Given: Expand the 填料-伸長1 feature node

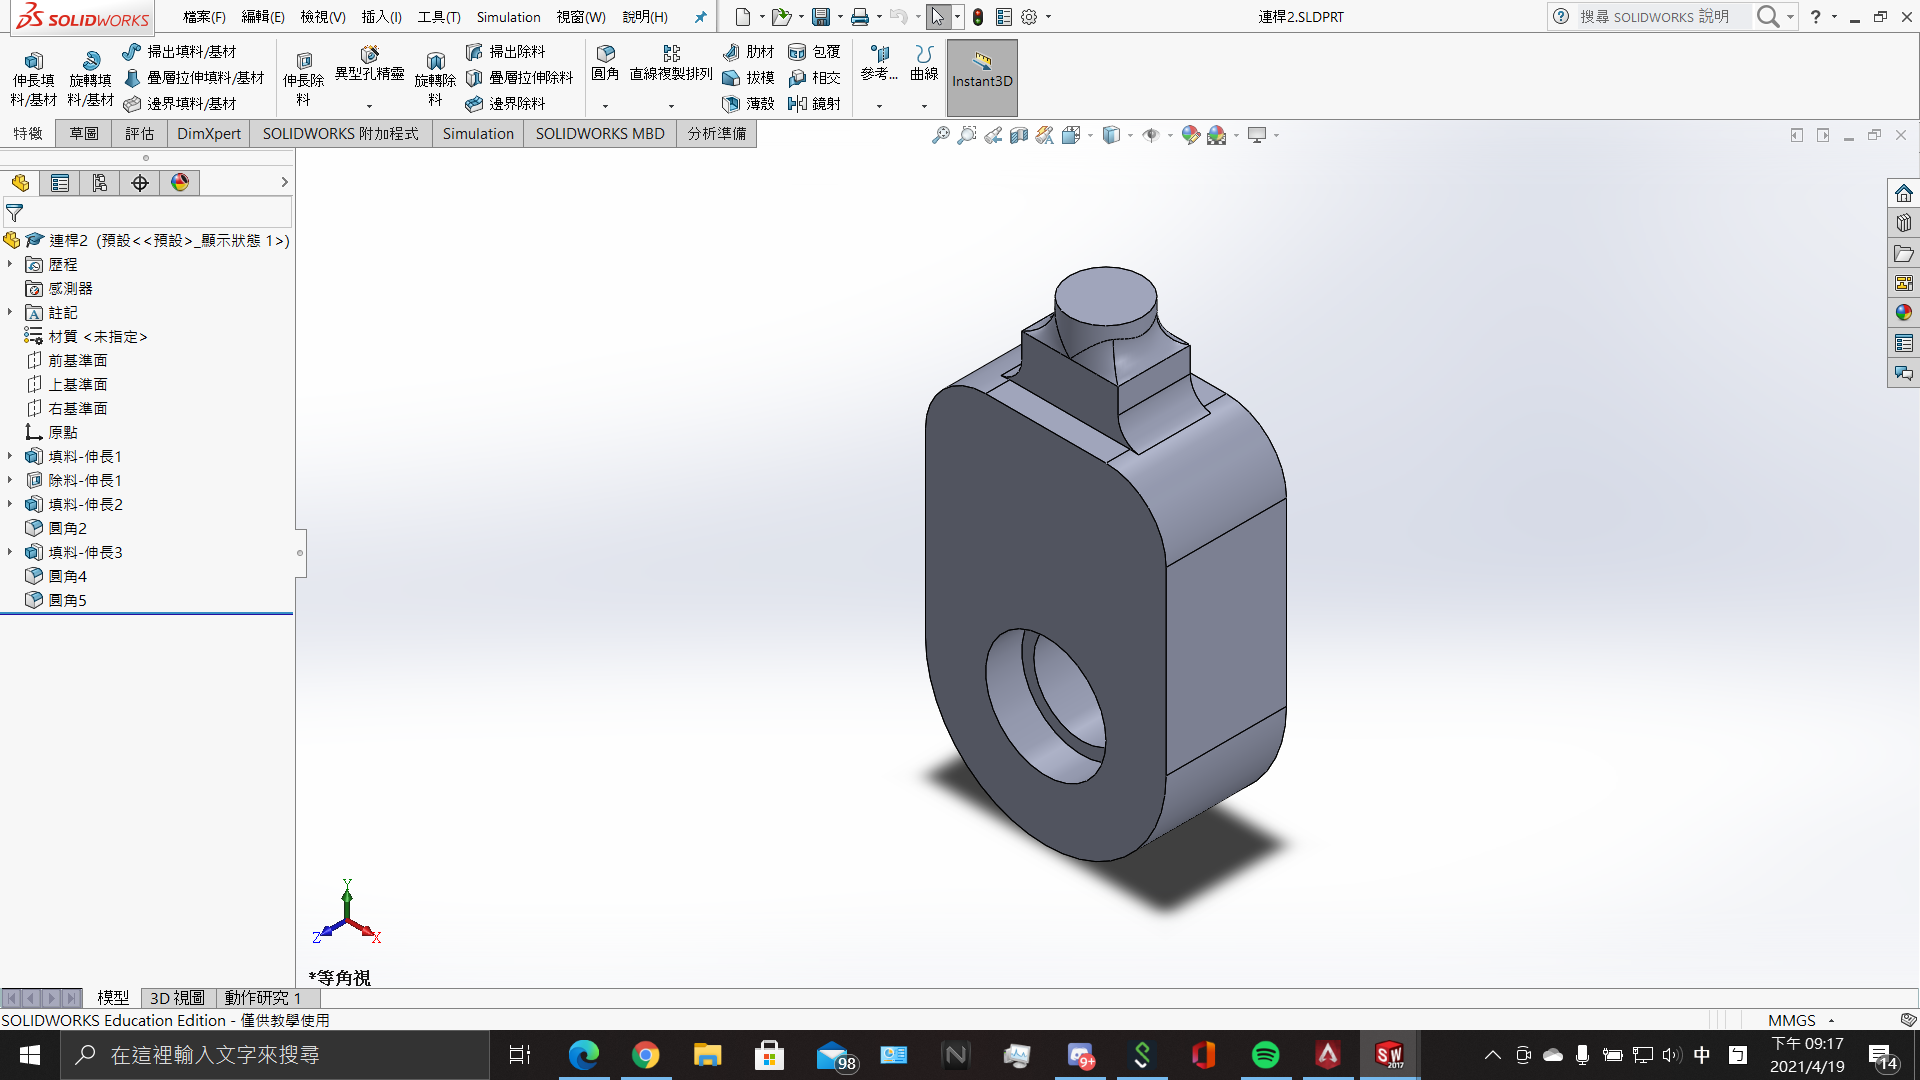Looking at the screenshot, I should [10, 456].
